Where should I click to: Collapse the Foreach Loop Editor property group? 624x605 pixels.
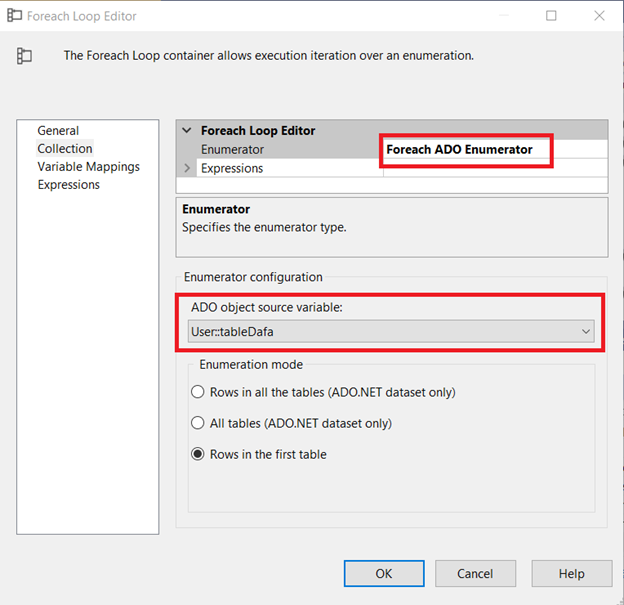click(187, 131)
